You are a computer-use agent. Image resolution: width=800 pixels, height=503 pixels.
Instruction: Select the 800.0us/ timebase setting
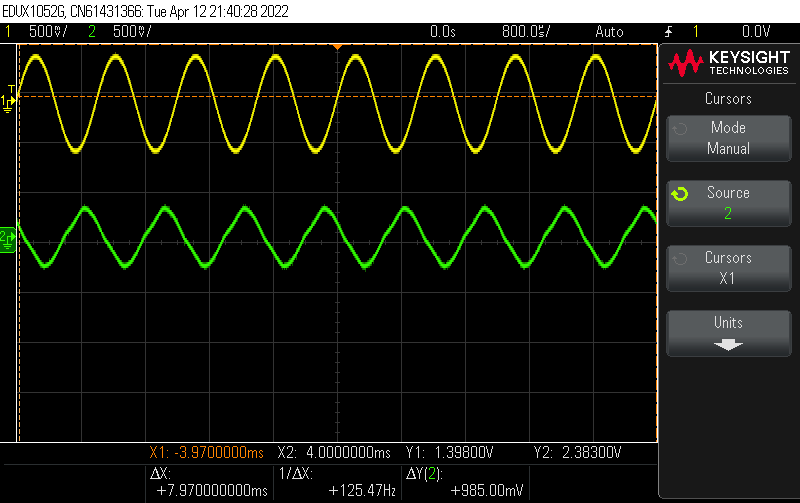527,32
